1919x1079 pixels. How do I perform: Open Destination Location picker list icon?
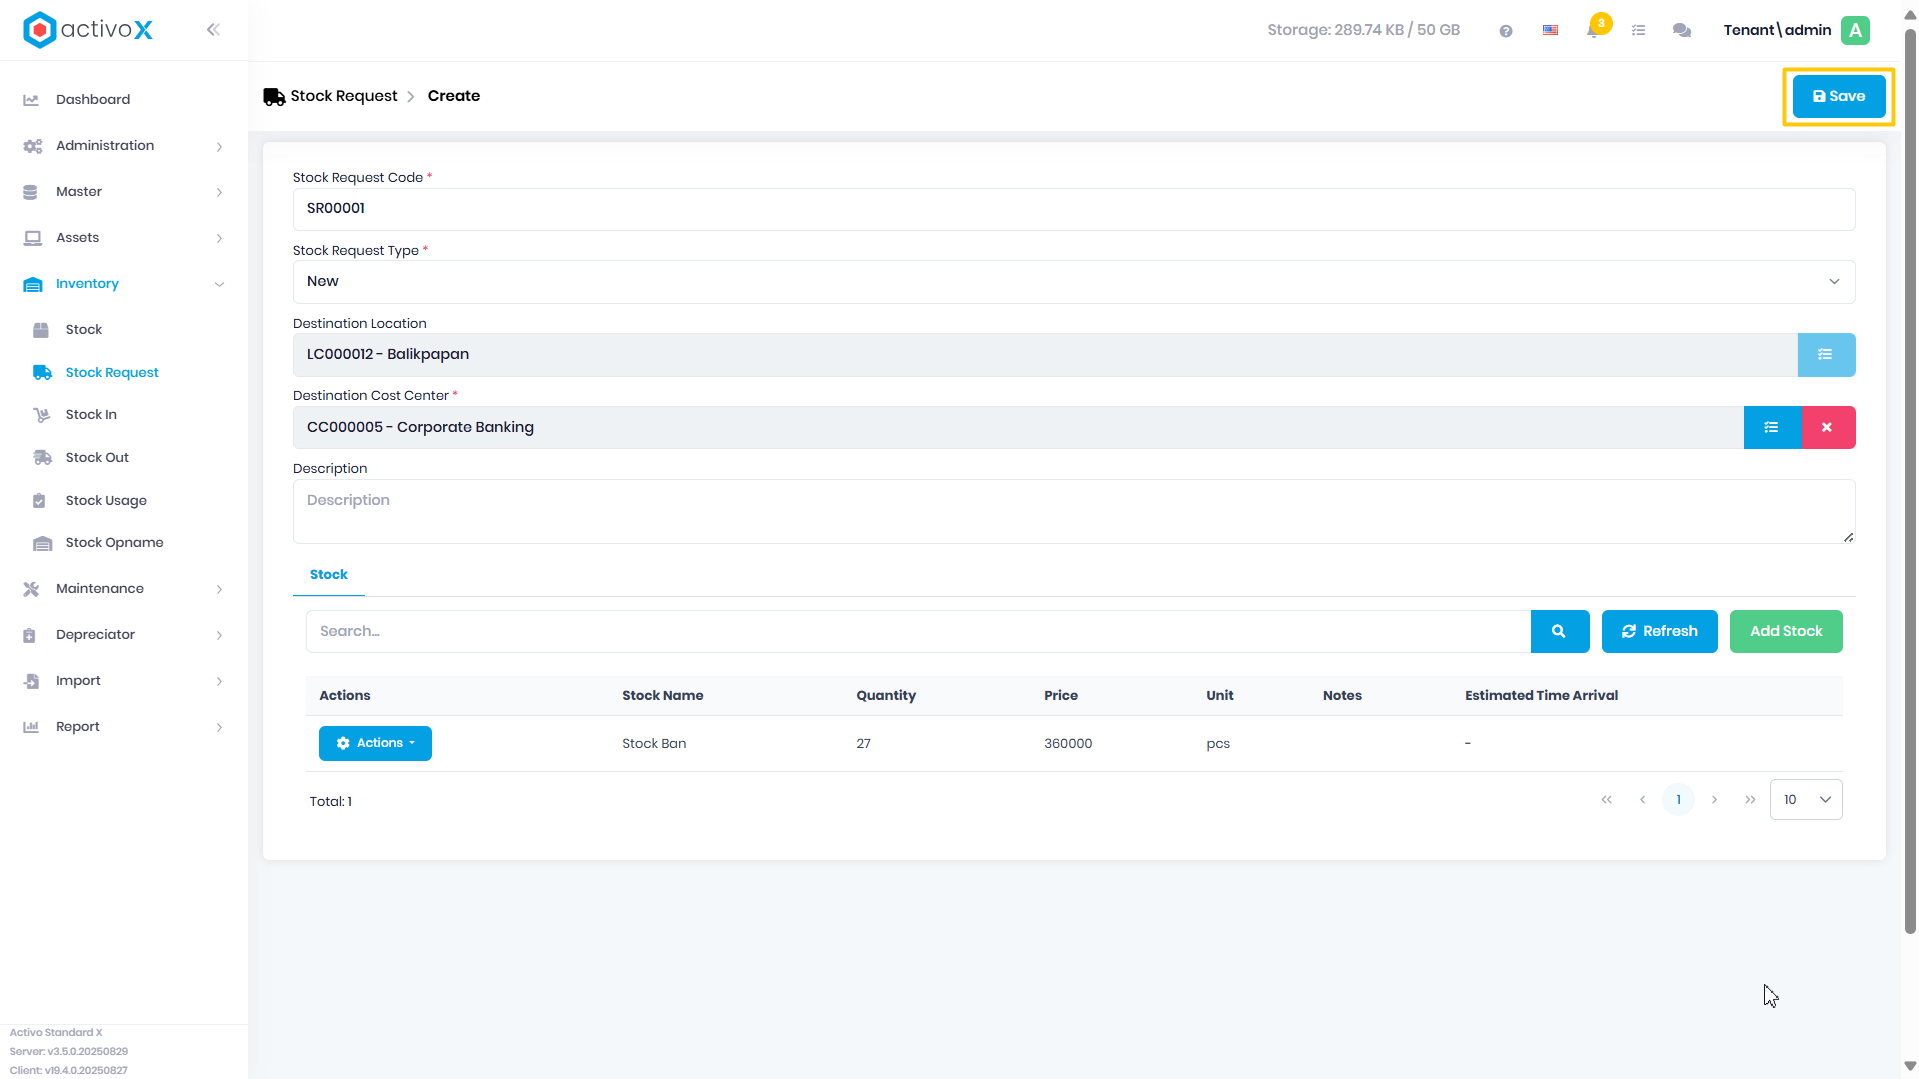(1825, 355)
